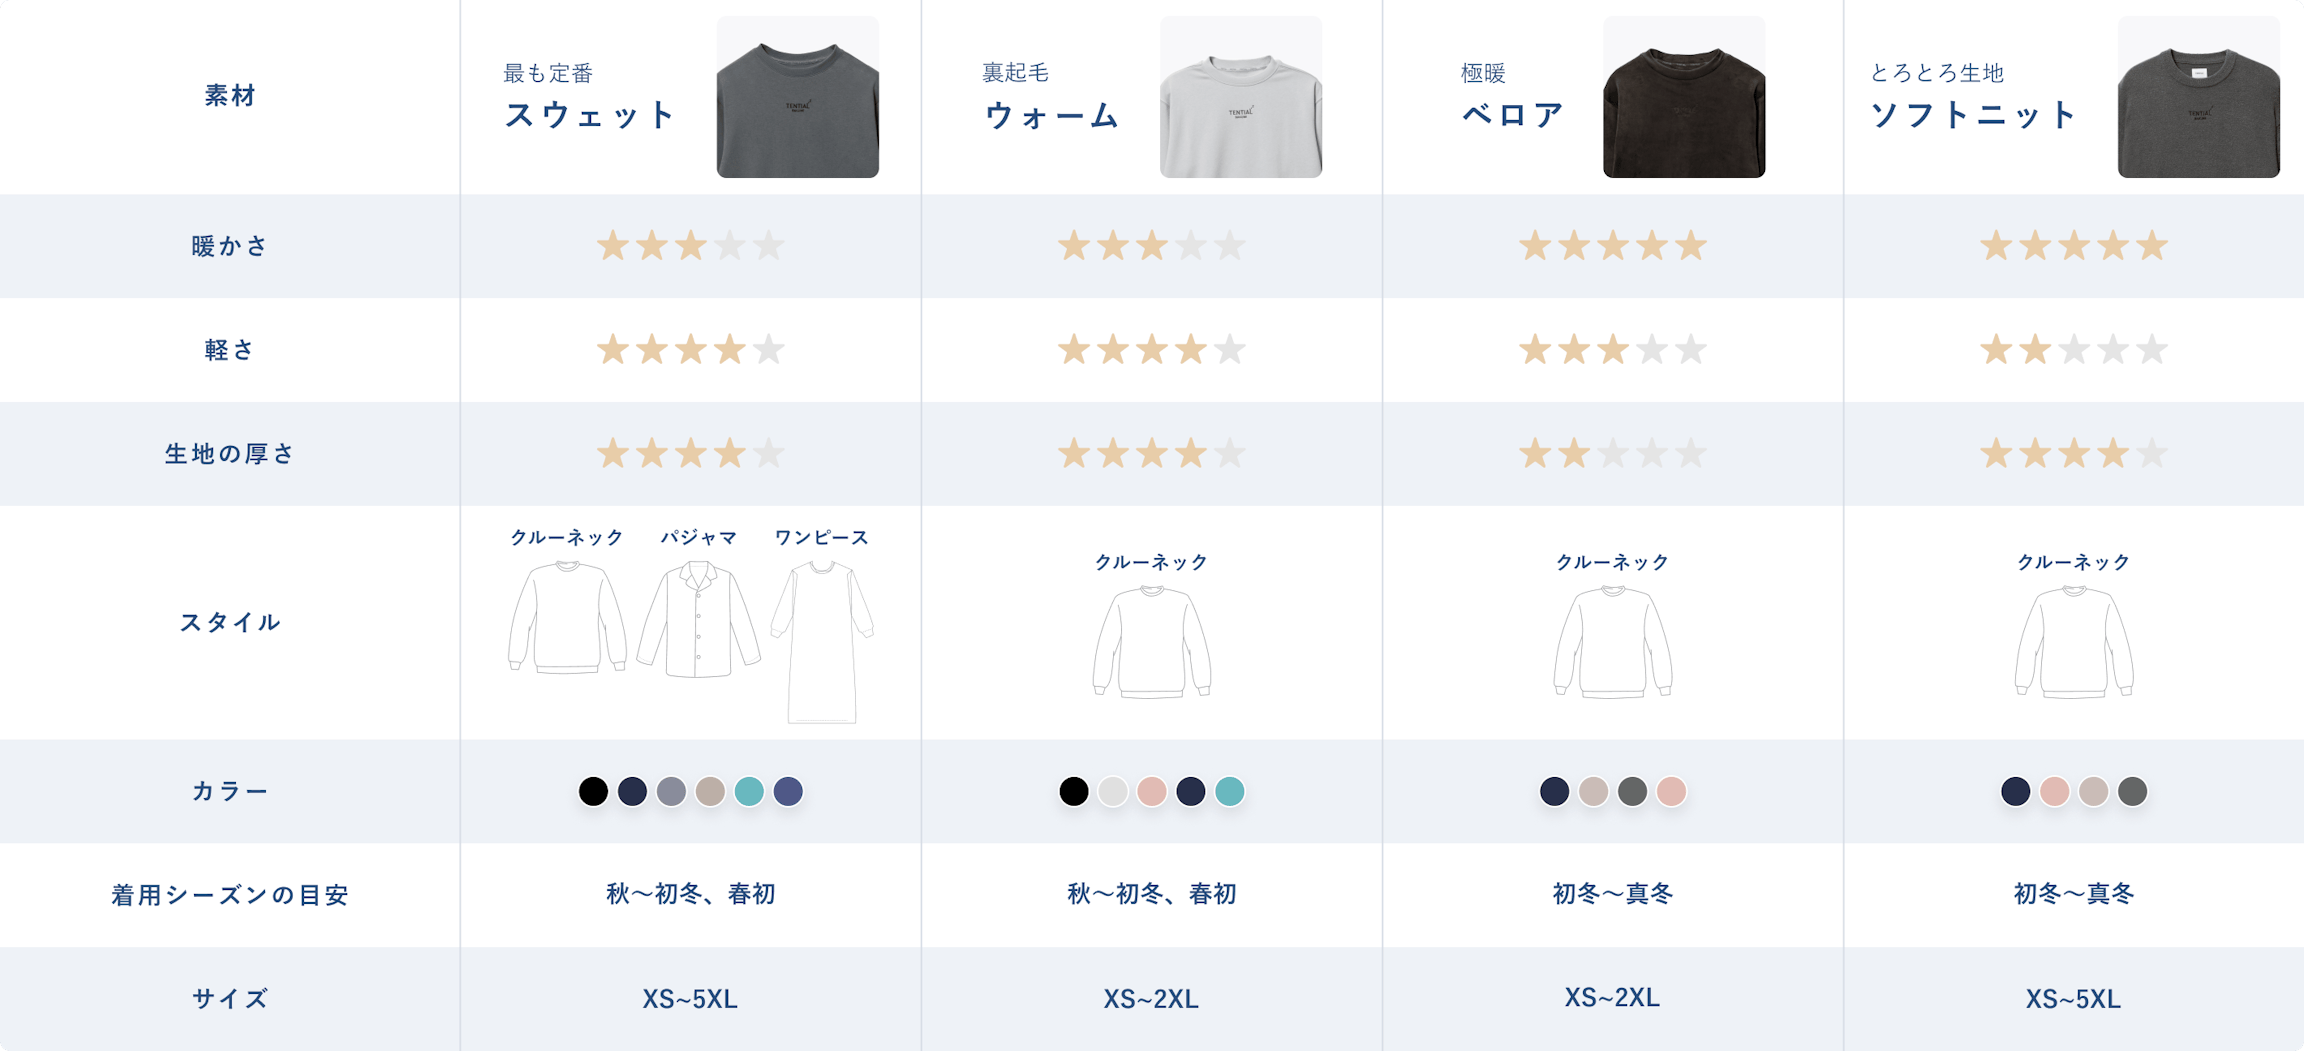Select the teal color swatch for Sweat
2304x1051 pixels.
tap(749, 791)
